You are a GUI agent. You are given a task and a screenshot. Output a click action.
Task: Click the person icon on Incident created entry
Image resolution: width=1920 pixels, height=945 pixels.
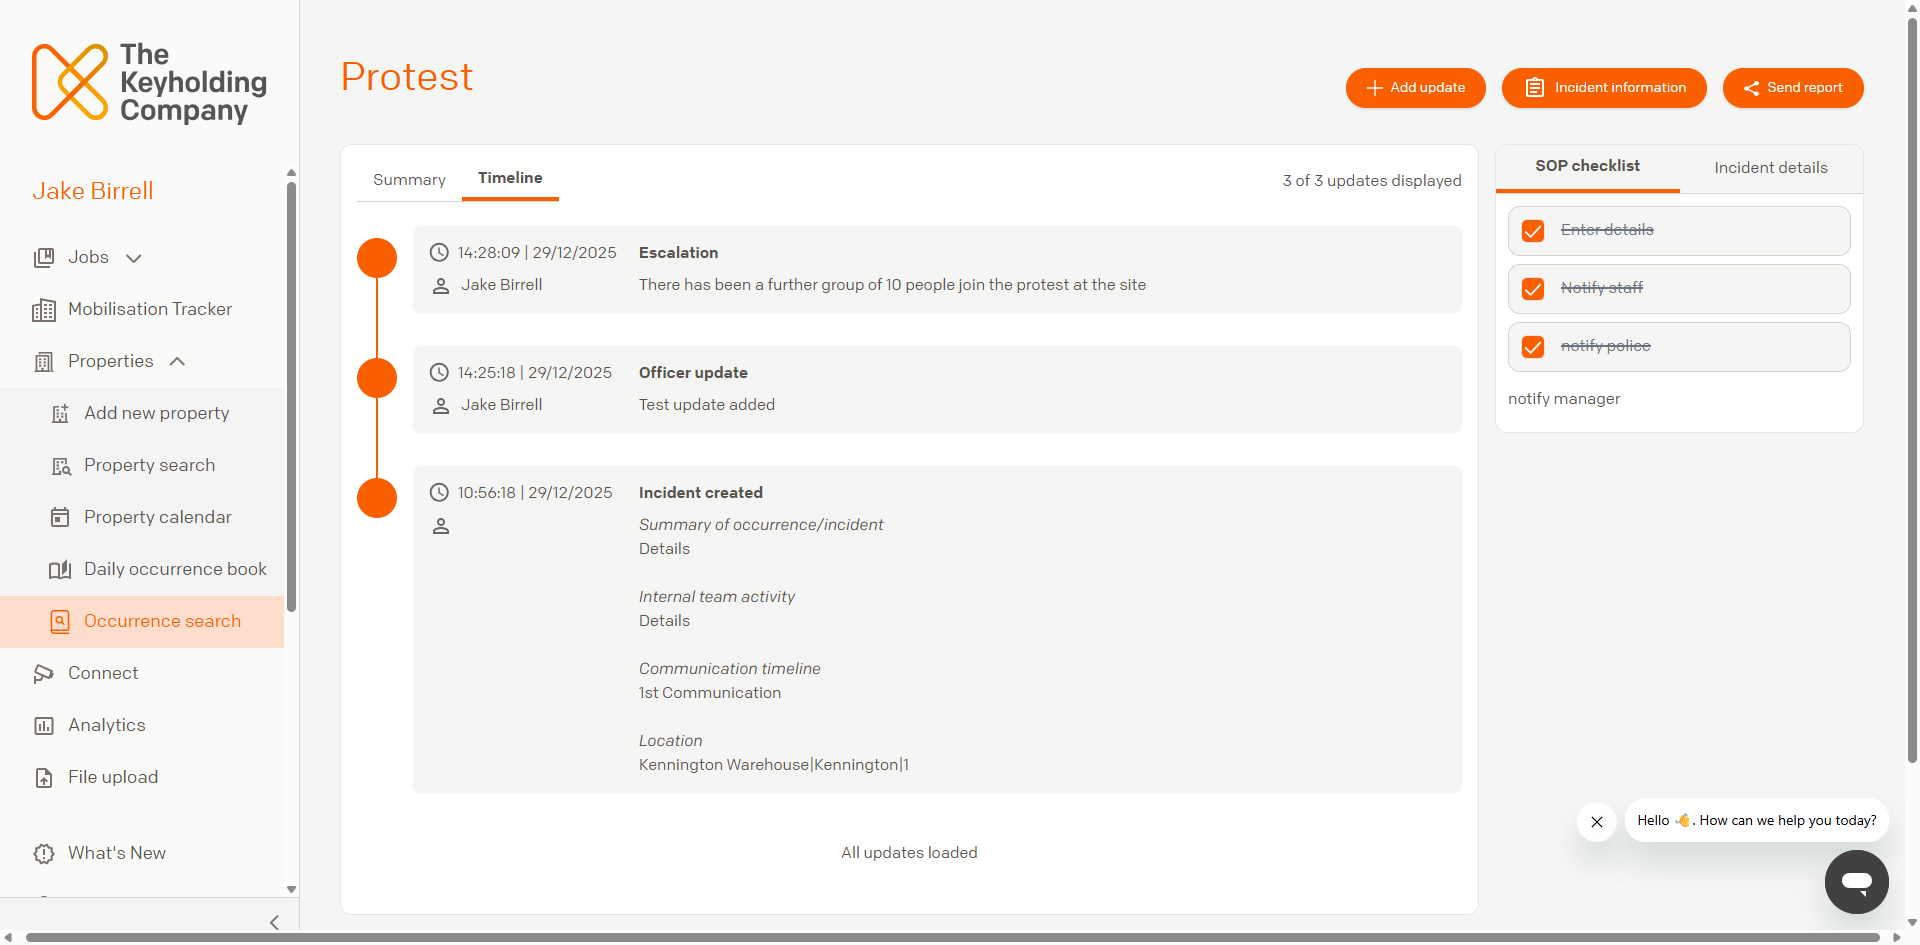point(440,526)
